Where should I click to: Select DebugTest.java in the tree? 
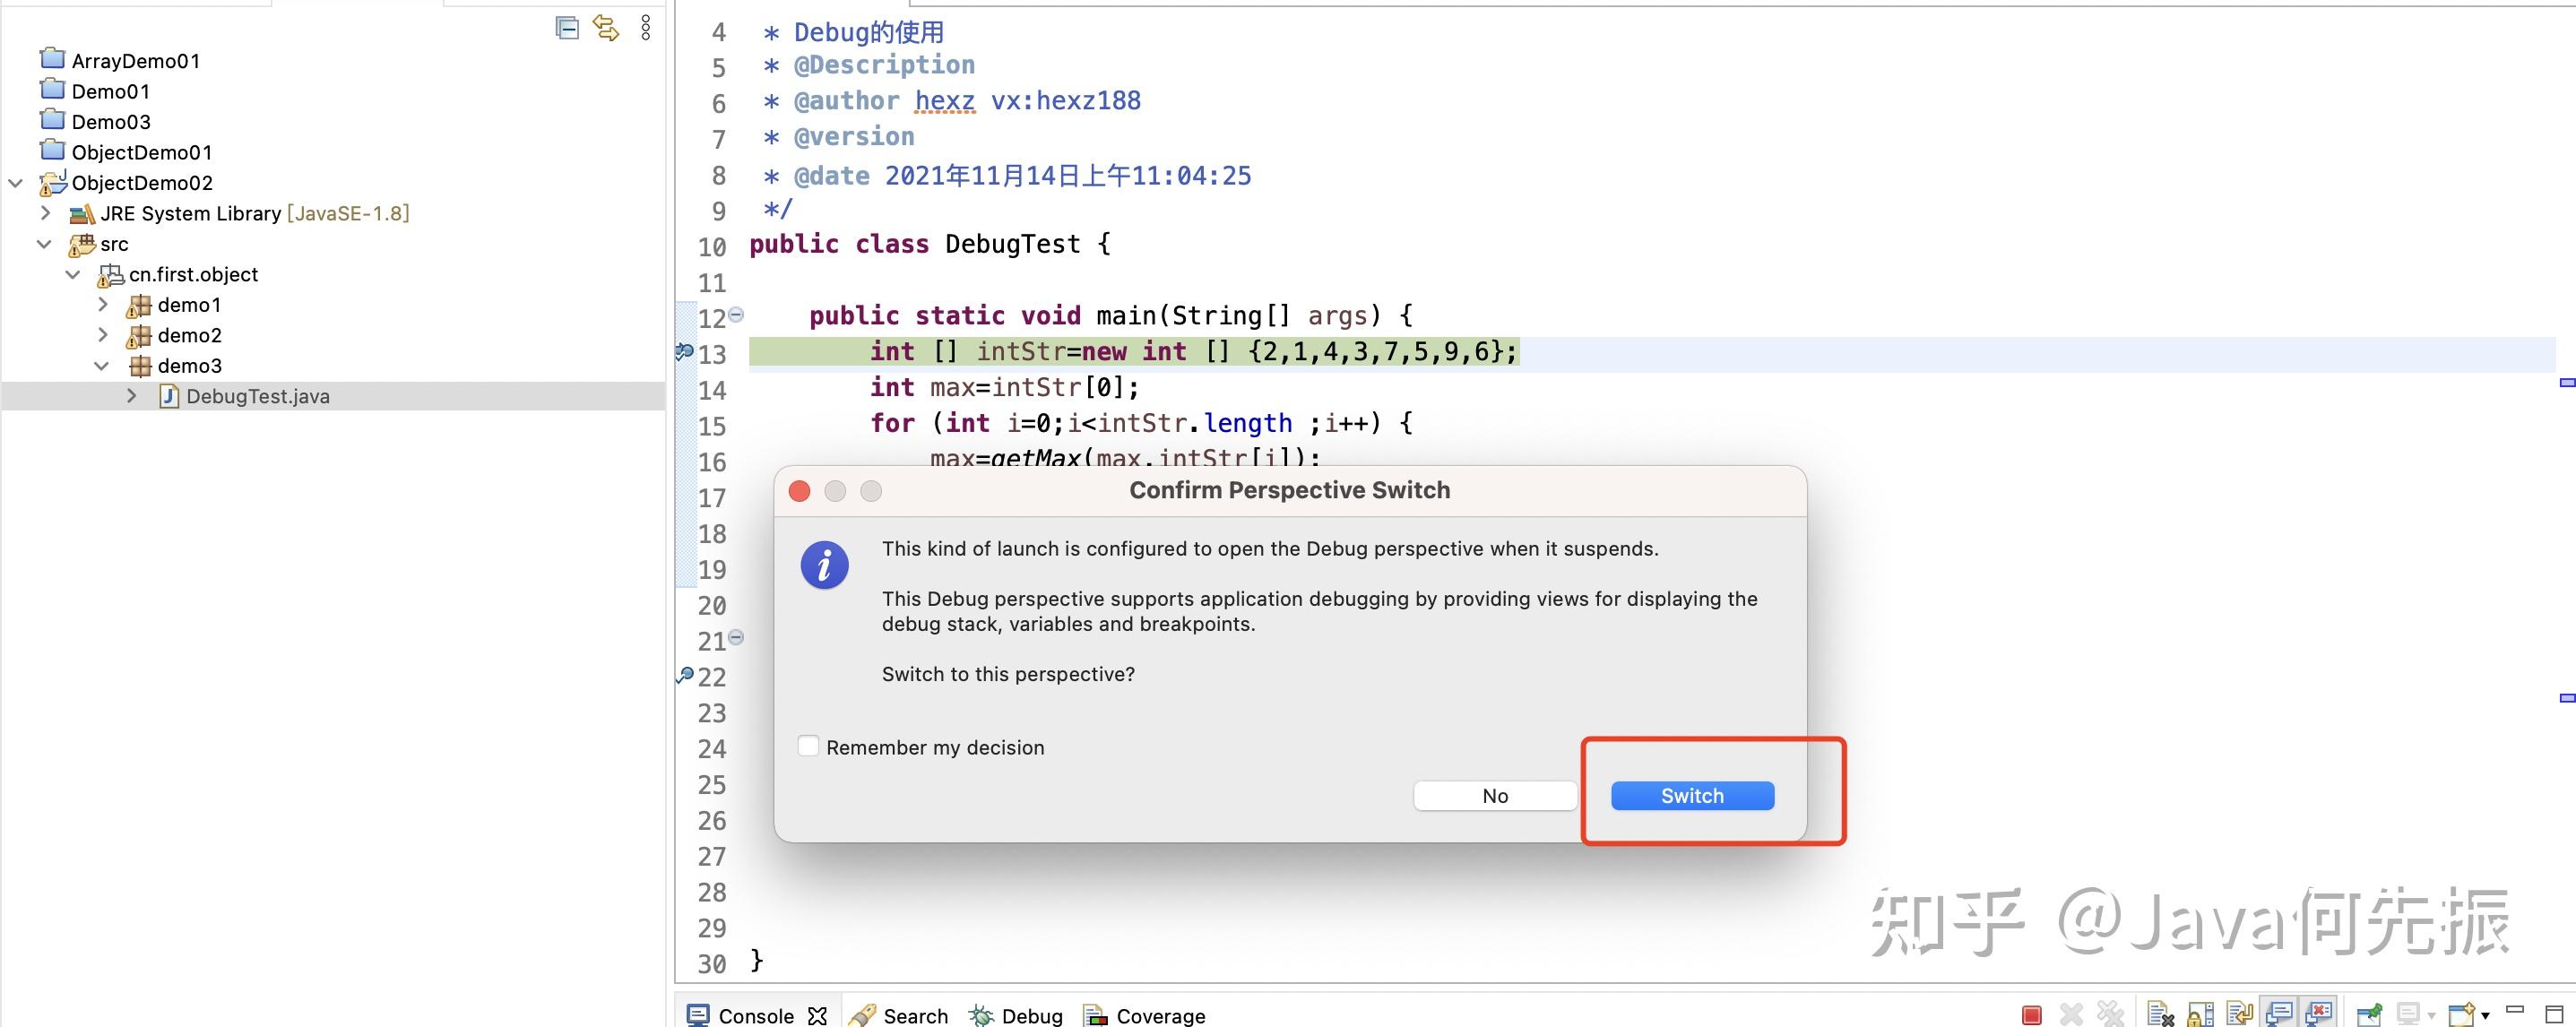pos(257,396)
